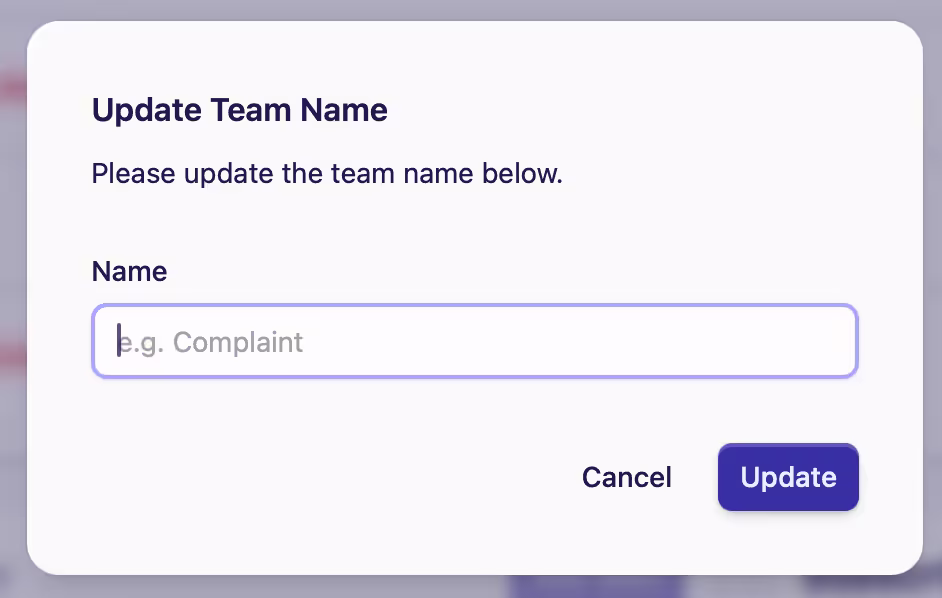Click the 'Update Team Name' heading
942x598 pixels.
239,110
